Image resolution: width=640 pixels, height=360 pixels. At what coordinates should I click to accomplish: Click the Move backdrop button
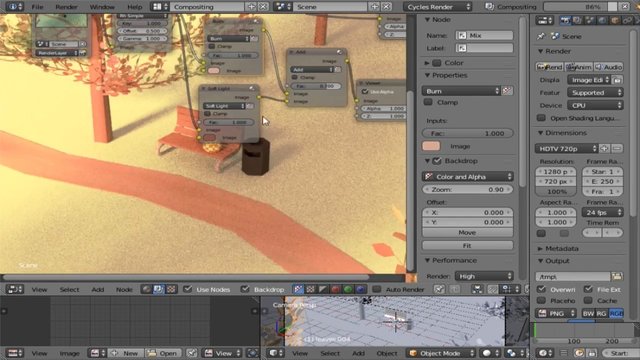(467, 232)
